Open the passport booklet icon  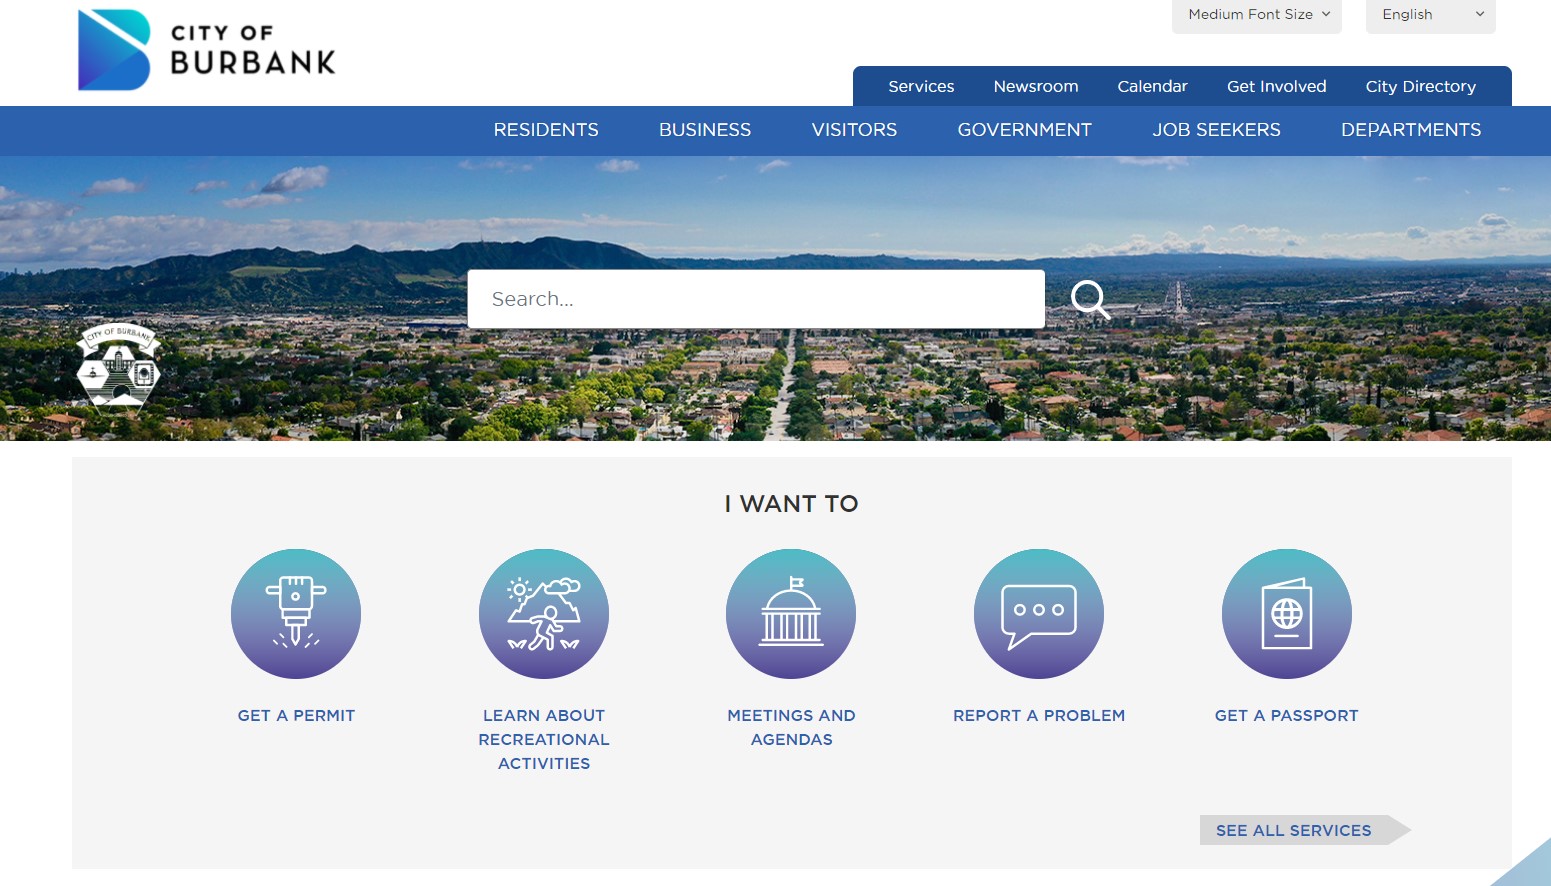(x=1286, y=613)
